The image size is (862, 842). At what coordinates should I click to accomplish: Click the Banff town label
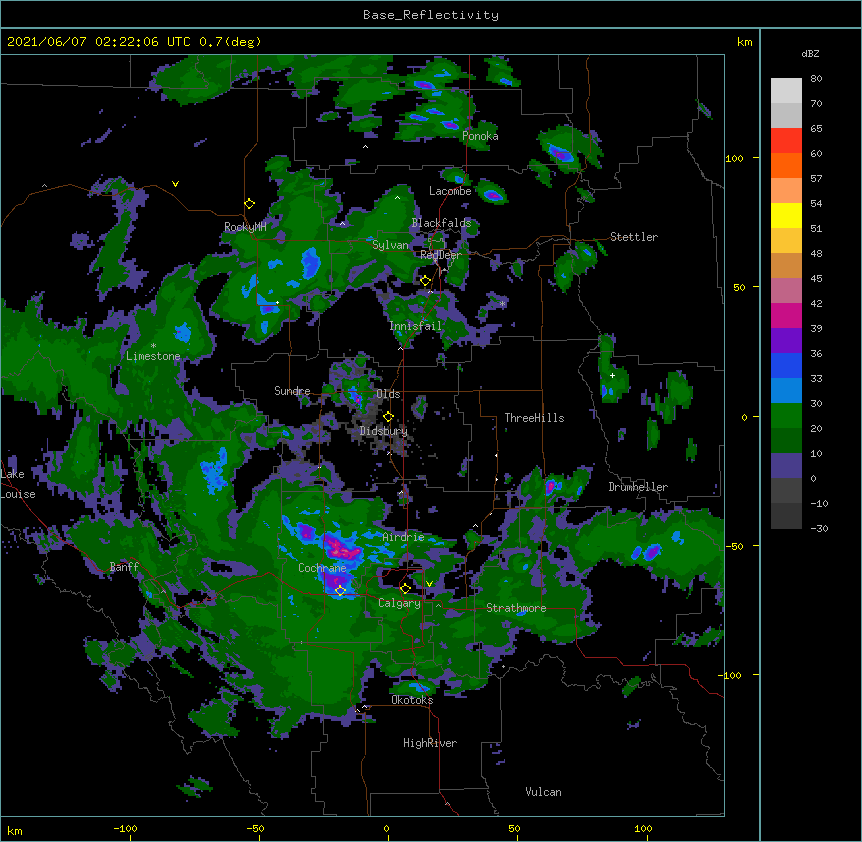point(124,567)
